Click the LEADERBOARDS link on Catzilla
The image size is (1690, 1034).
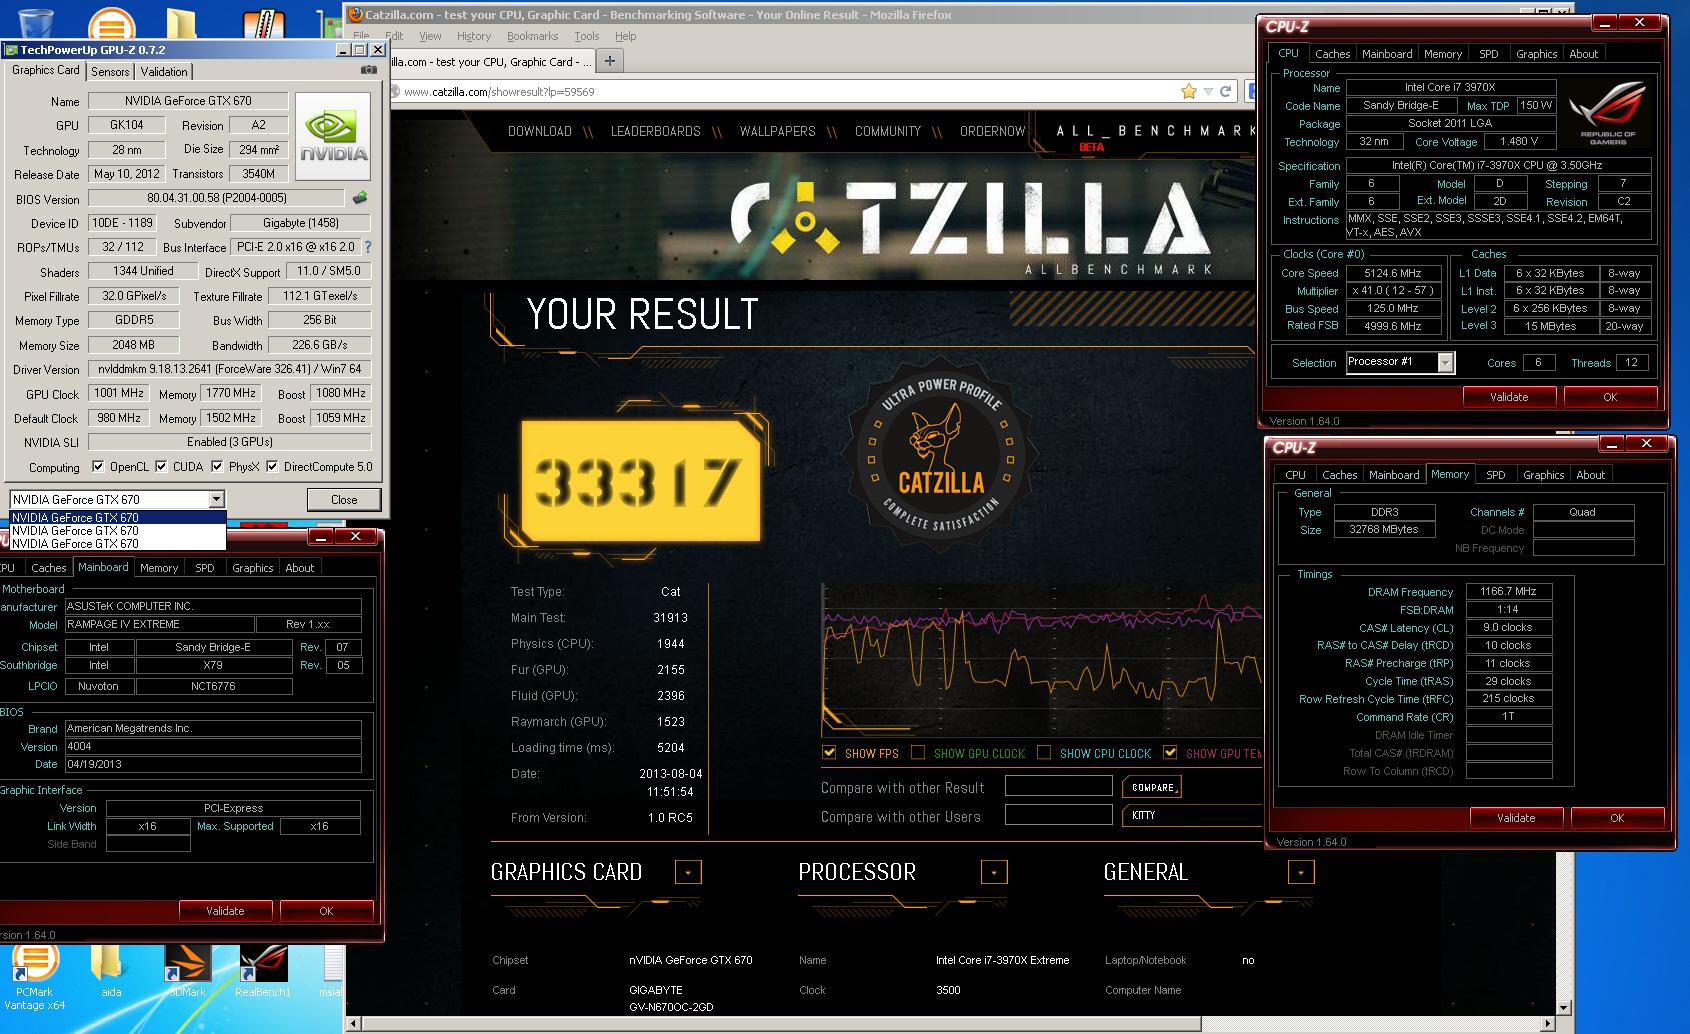tap(656, 131)
